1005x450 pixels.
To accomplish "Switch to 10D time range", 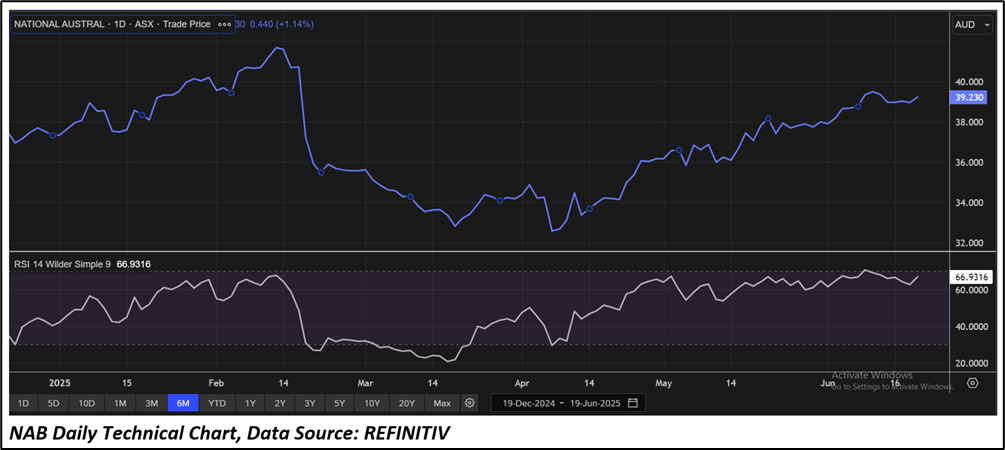I will tap(87, 403).
